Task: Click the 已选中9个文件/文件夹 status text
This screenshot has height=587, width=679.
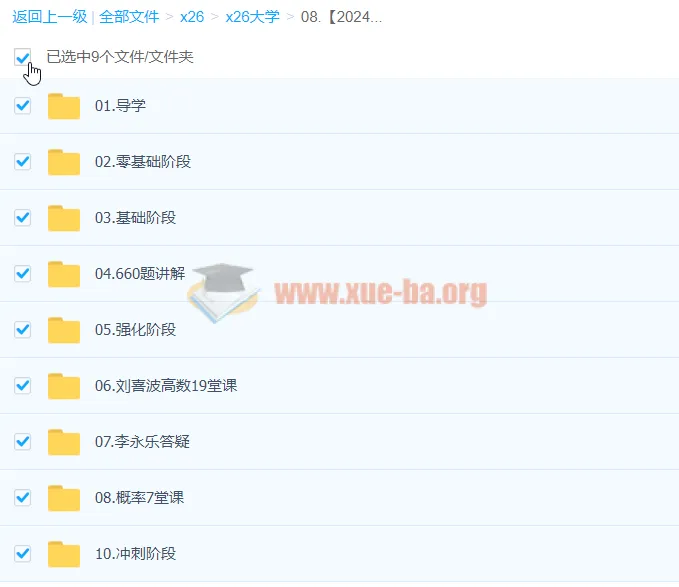Action: pyautogui.click(x=120, y=57)
